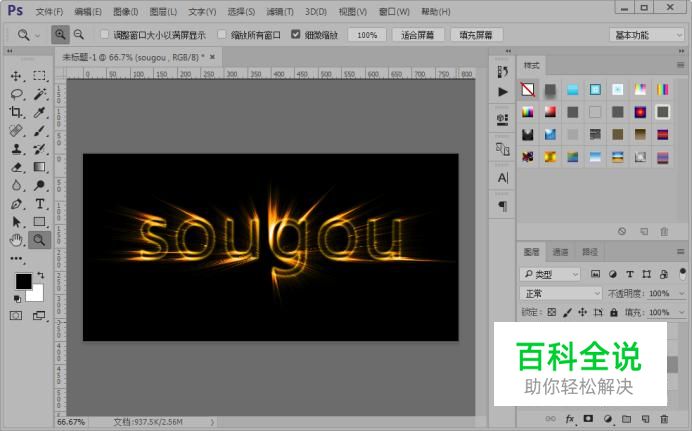
Task: Open 窗口(W) menu
Action: coord(394,11)
